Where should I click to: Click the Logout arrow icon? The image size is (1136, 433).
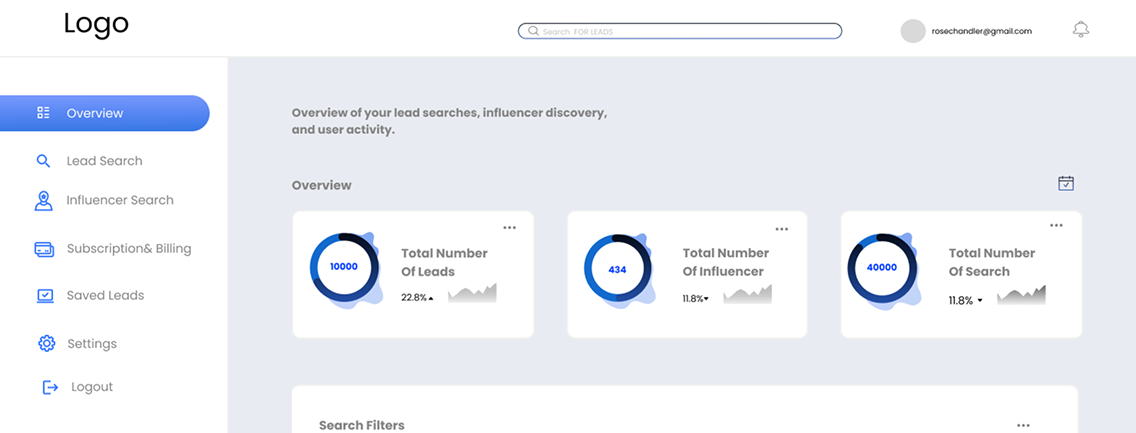pos(50,387)
